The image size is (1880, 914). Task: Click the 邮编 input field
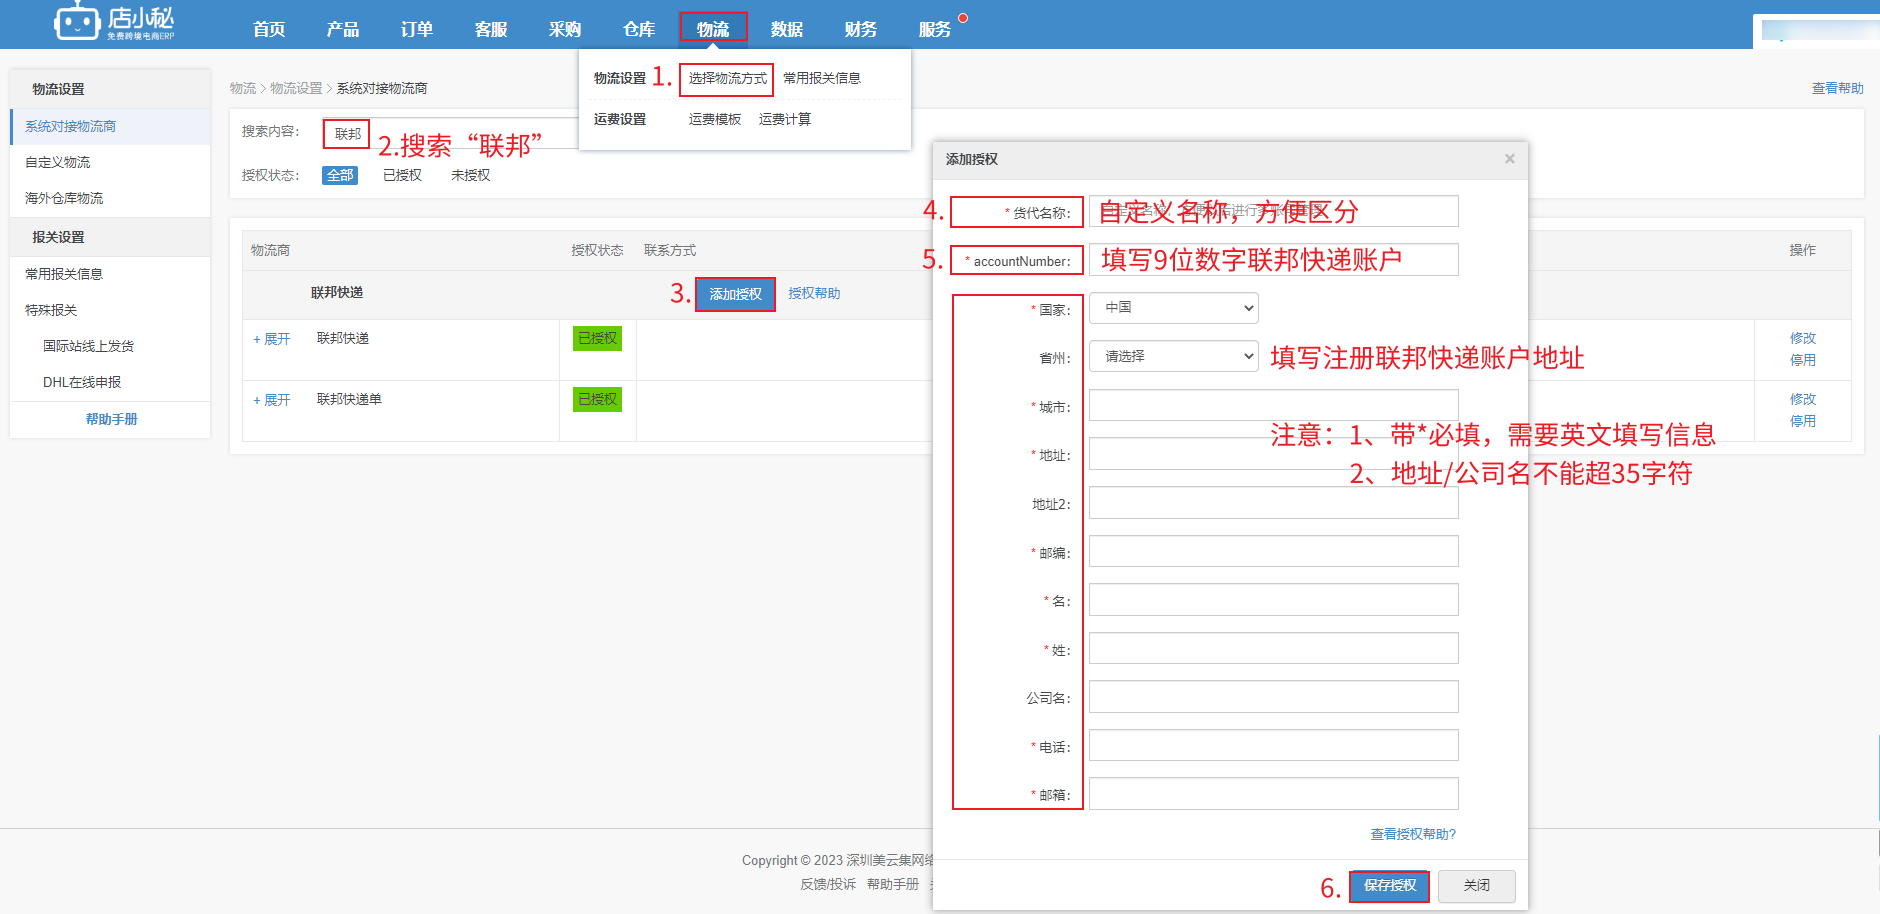point(1273,551)
